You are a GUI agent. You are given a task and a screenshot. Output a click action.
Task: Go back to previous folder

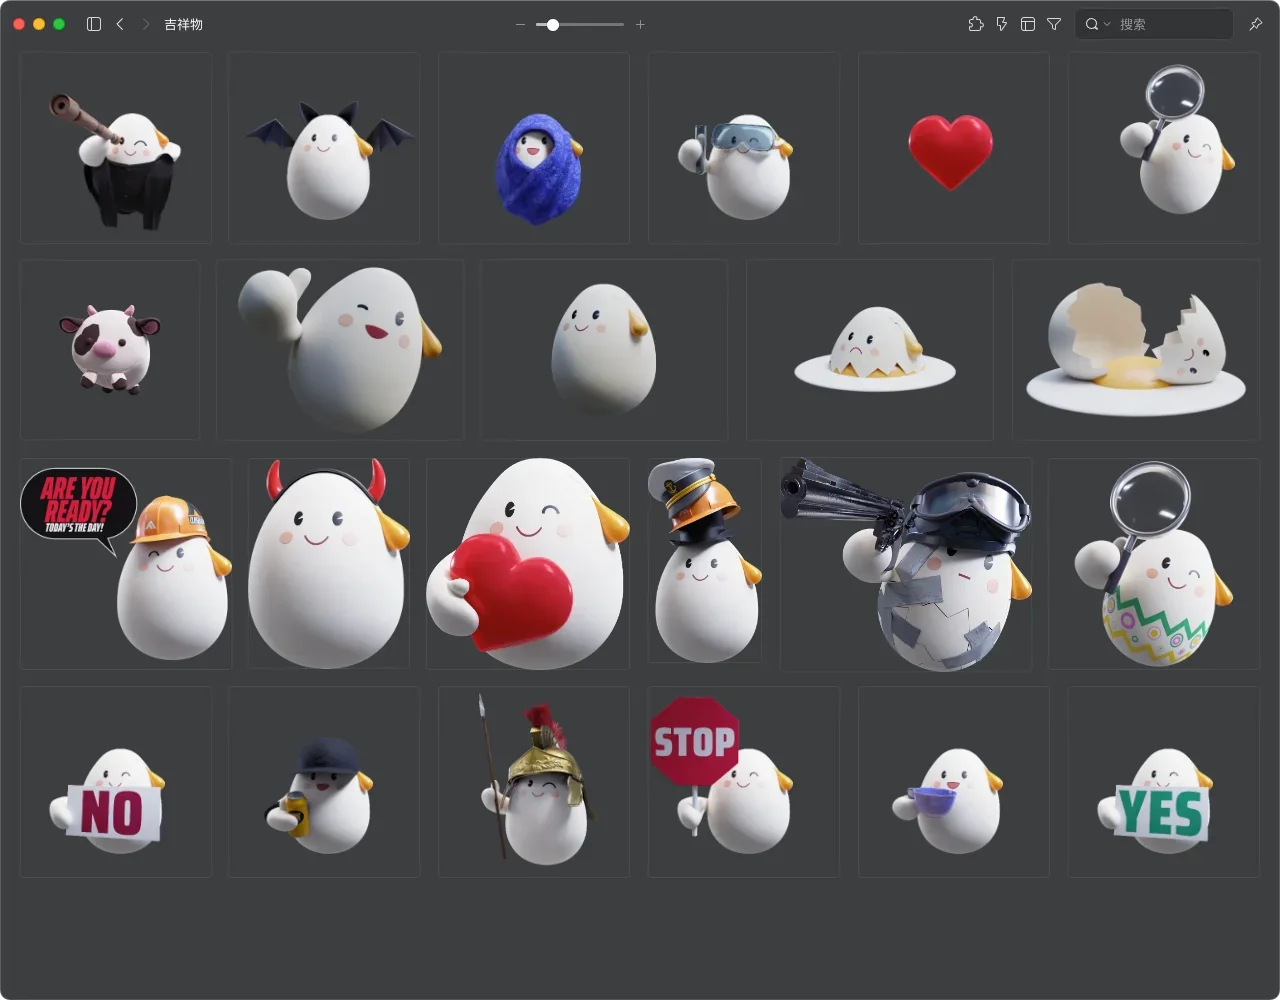point(120,24)
